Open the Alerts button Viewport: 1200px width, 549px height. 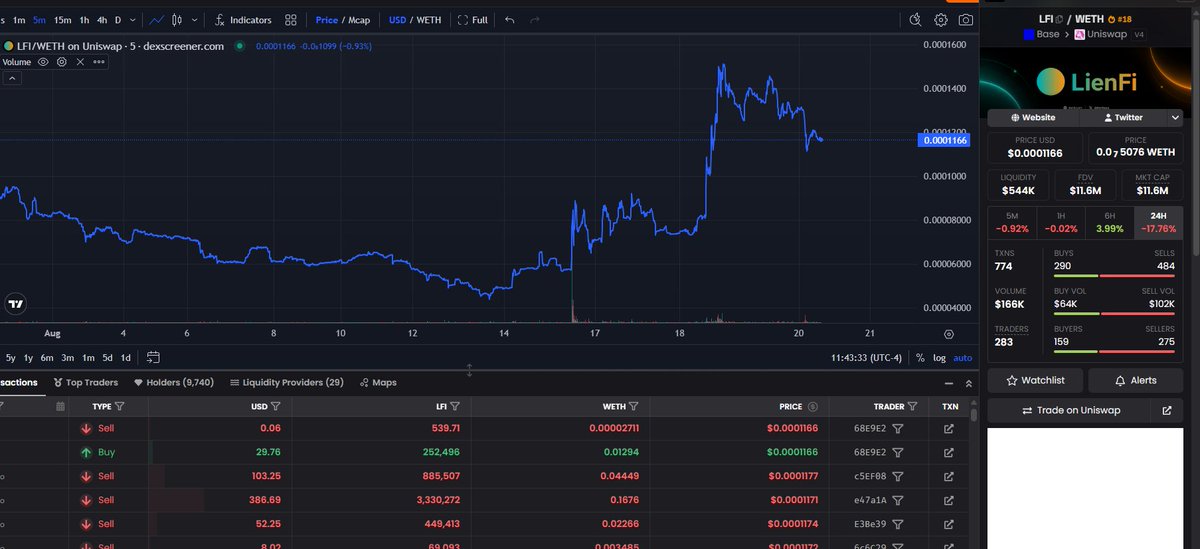tap(1136, 380)
